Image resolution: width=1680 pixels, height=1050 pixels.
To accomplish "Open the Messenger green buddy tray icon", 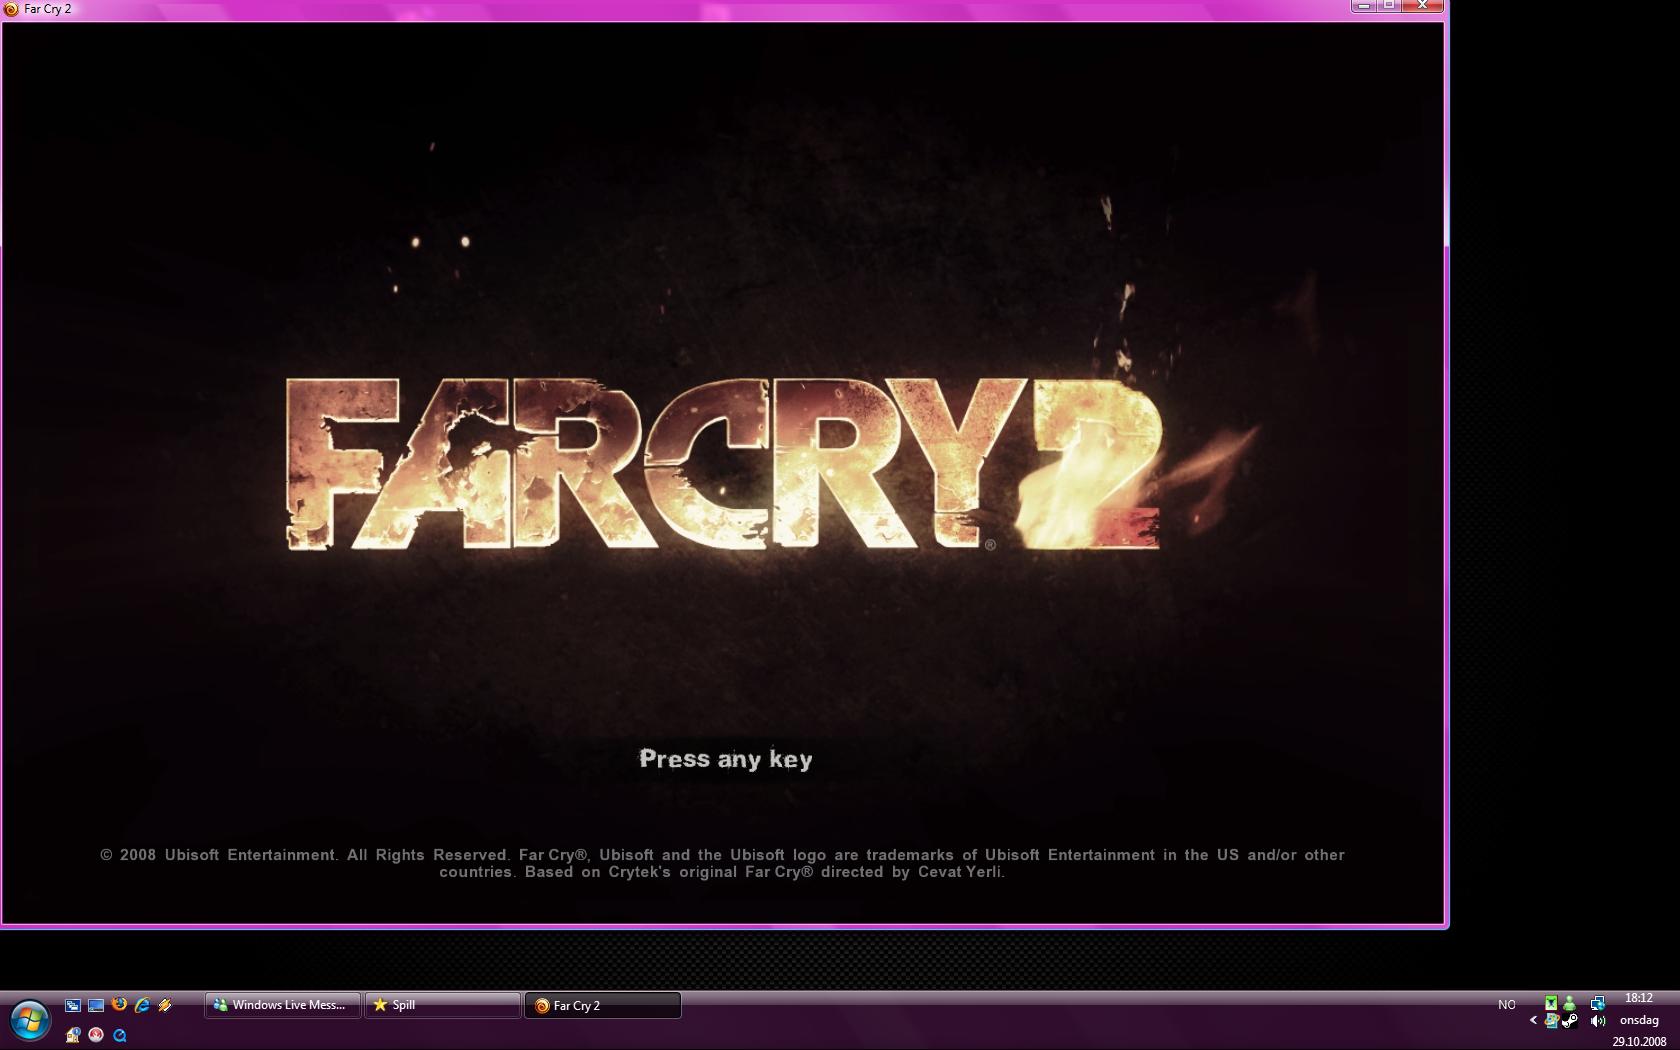I will [1569, 1003].
